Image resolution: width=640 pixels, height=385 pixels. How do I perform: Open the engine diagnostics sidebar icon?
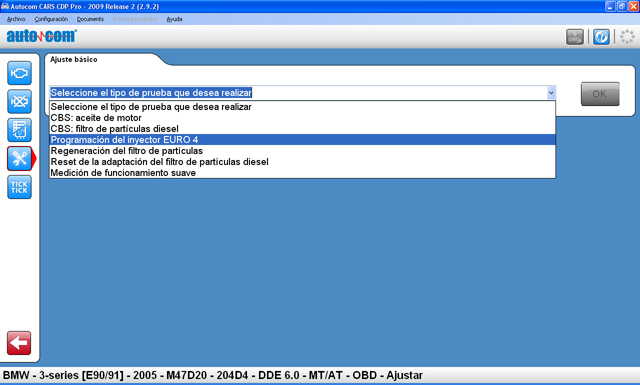19,73
